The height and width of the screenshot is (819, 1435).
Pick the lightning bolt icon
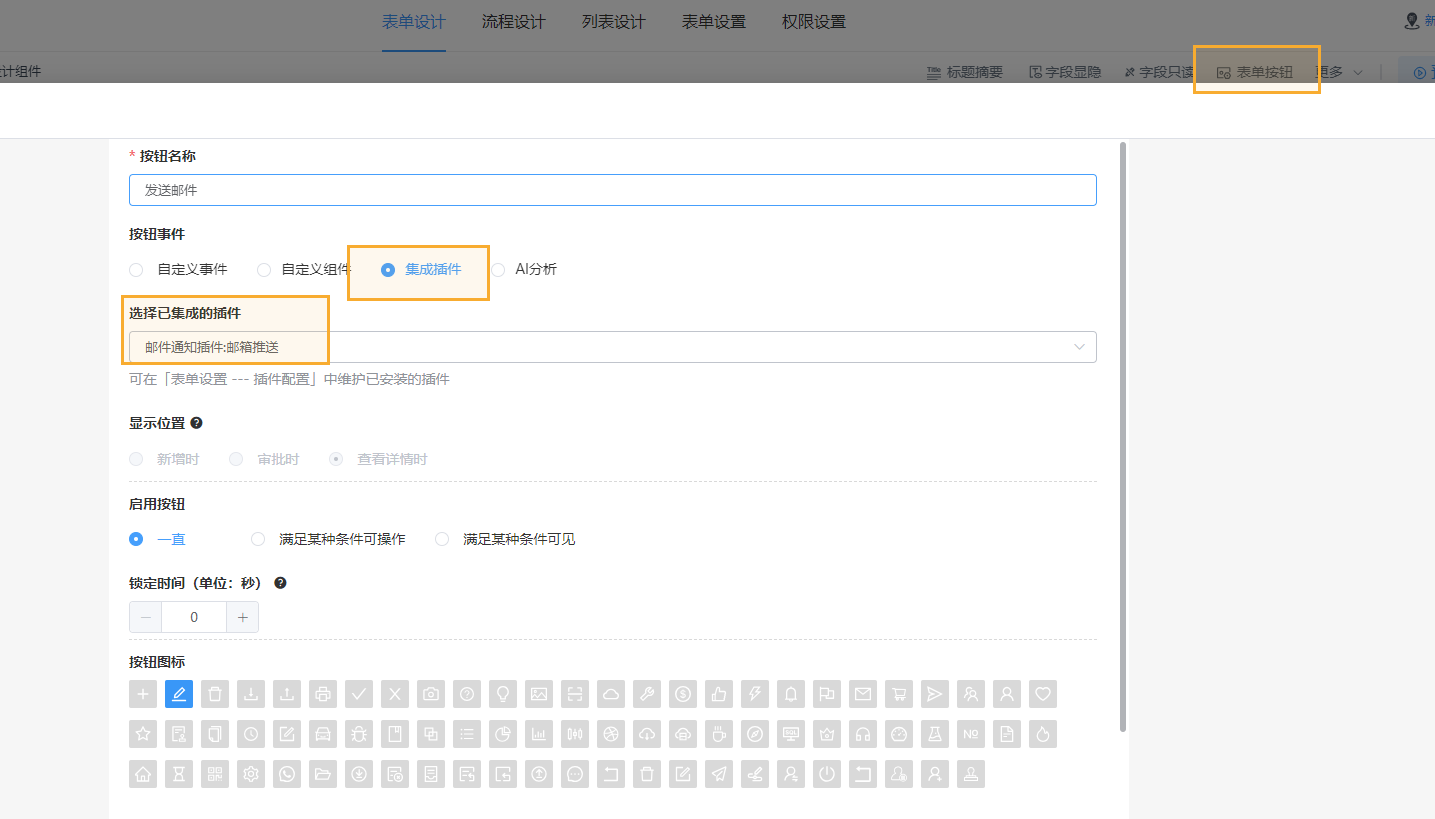coord(755,693)
